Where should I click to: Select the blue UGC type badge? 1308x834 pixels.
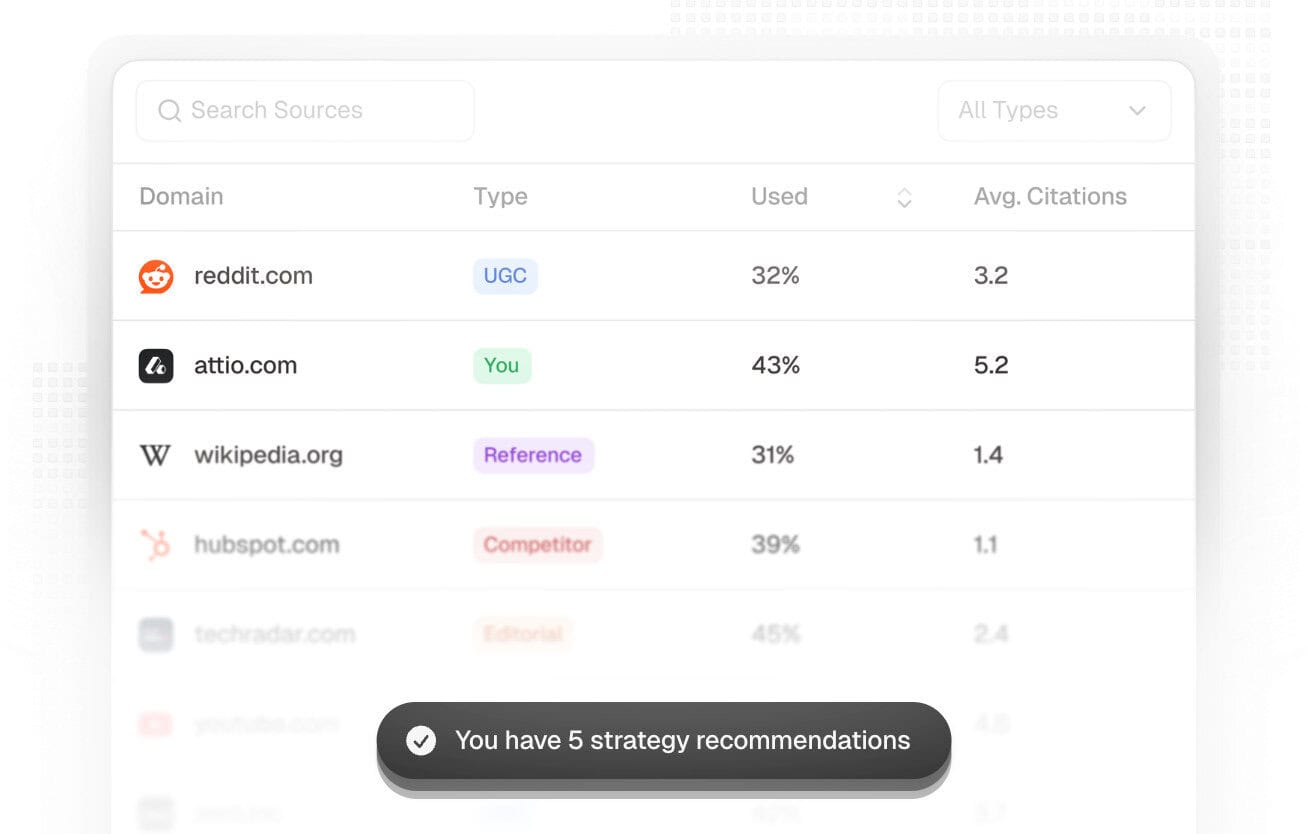tap(505, 276)
